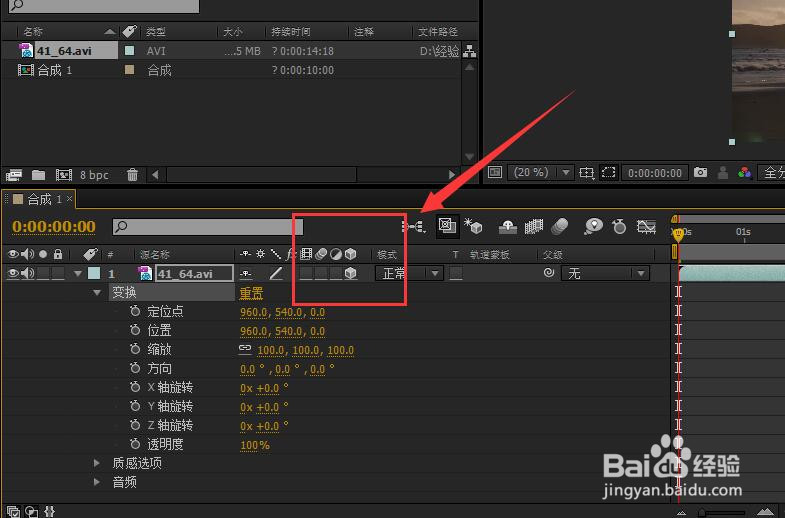This screenshot has height=518, width=785.
Task: Open the viewer magnification (20 %) dropdown
Action: (540, 173)
